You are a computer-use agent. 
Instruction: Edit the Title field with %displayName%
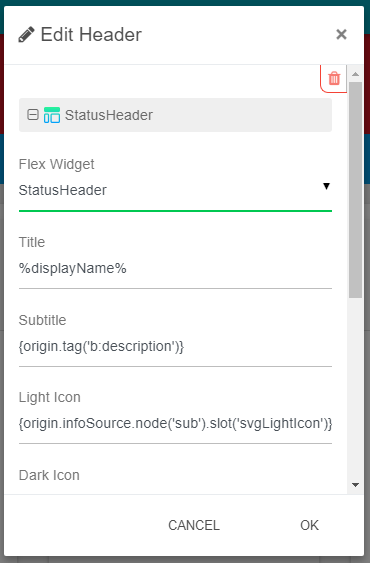point(175,269)
